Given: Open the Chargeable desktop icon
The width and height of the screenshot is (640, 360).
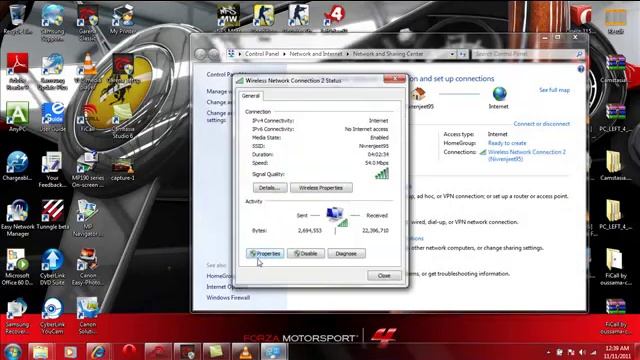Looking at the screenshot, I should (x=17, y=166).
